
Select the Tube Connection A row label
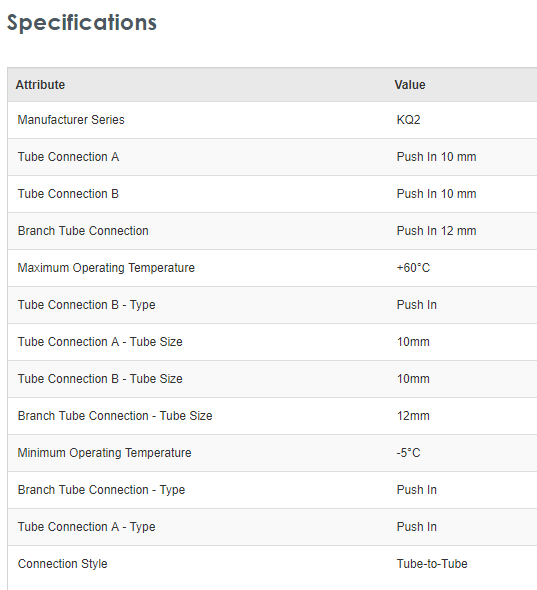68,157
